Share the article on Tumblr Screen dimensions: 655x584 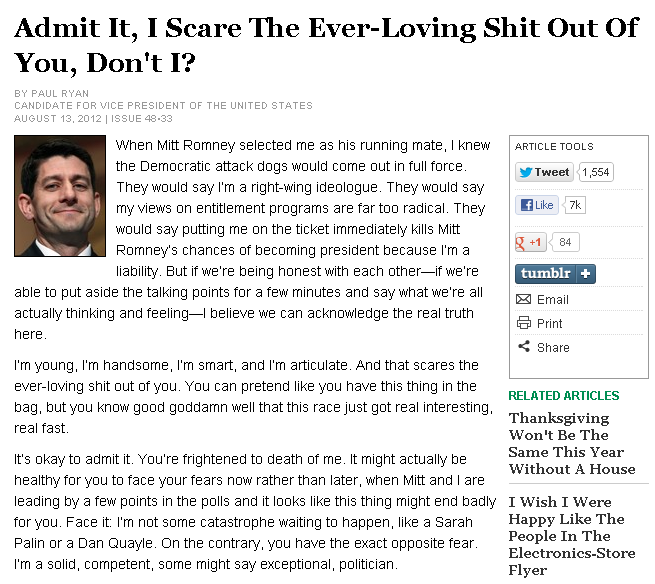[x=547, y=274]
